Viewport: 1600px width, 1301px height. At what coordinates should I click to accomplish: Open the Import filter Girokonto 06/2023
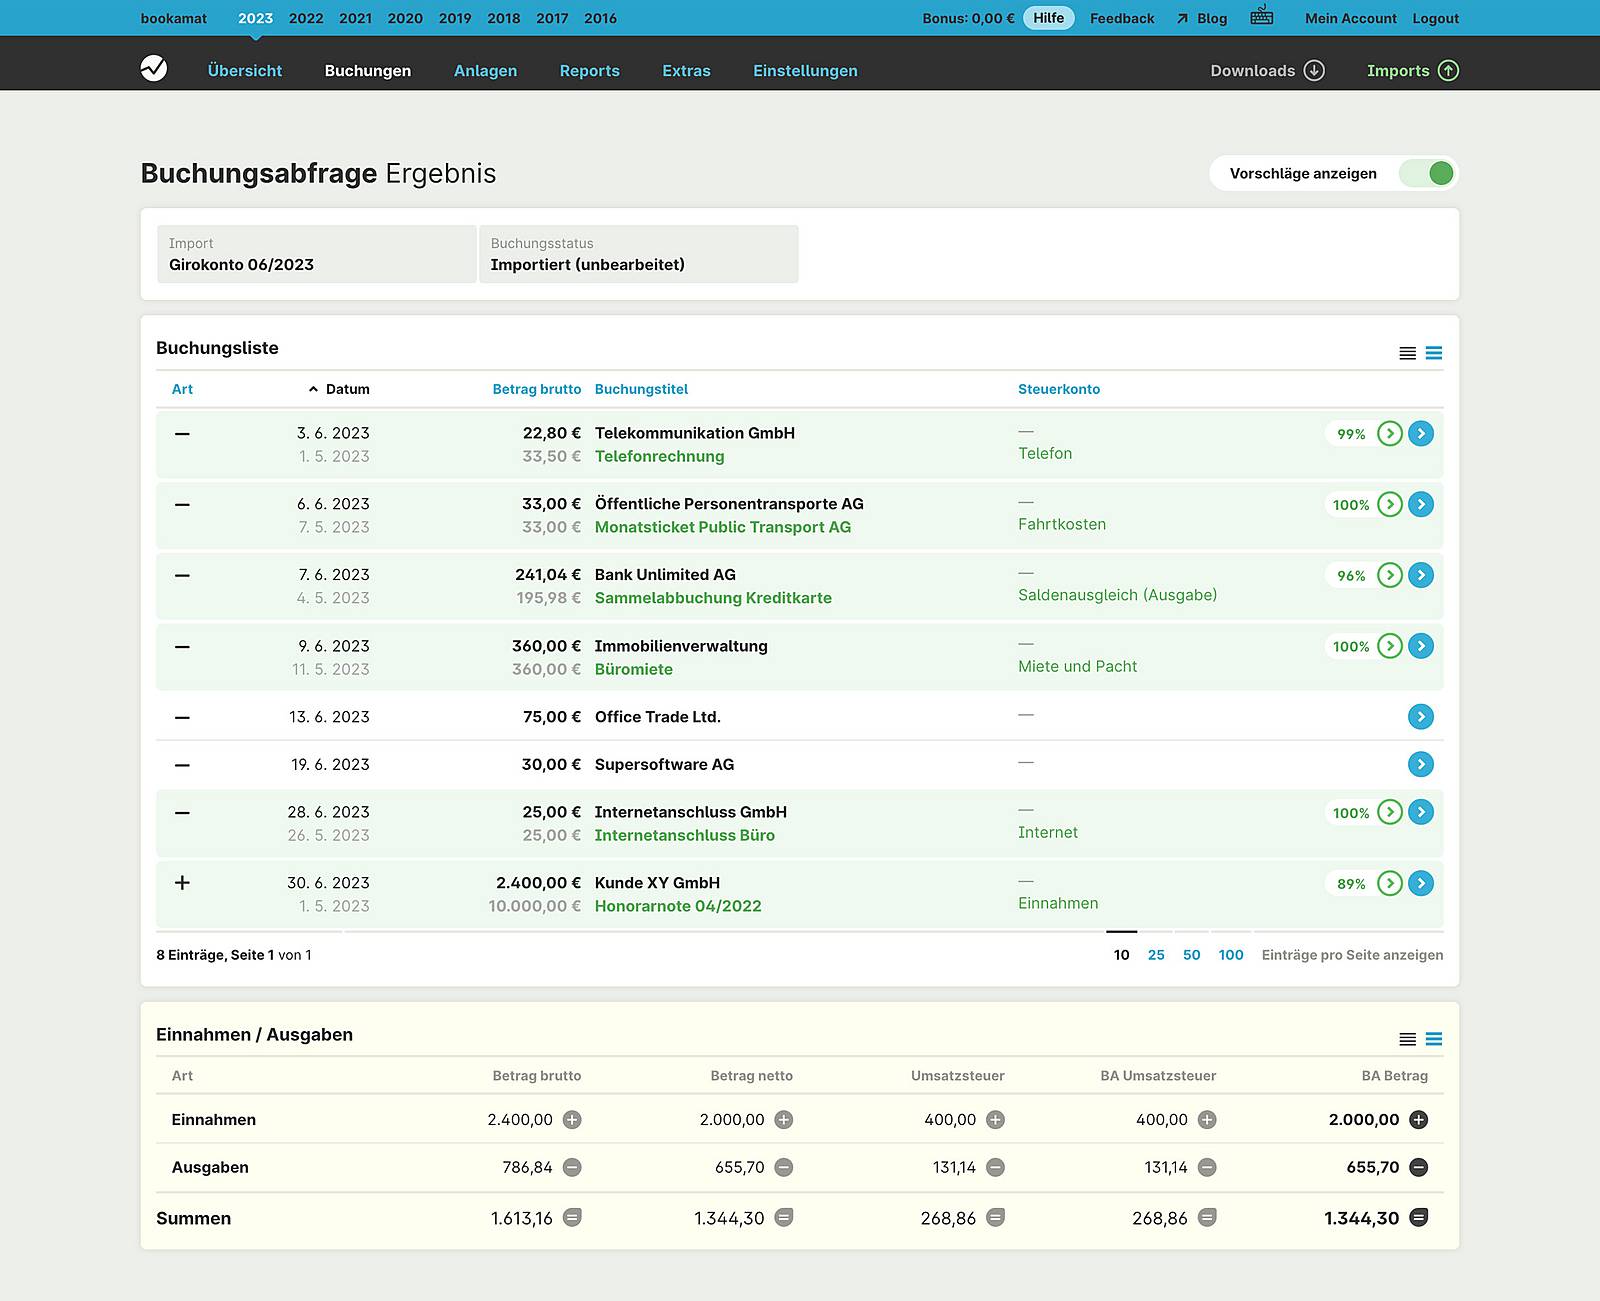pyautogui.click(x=316, y=254)
